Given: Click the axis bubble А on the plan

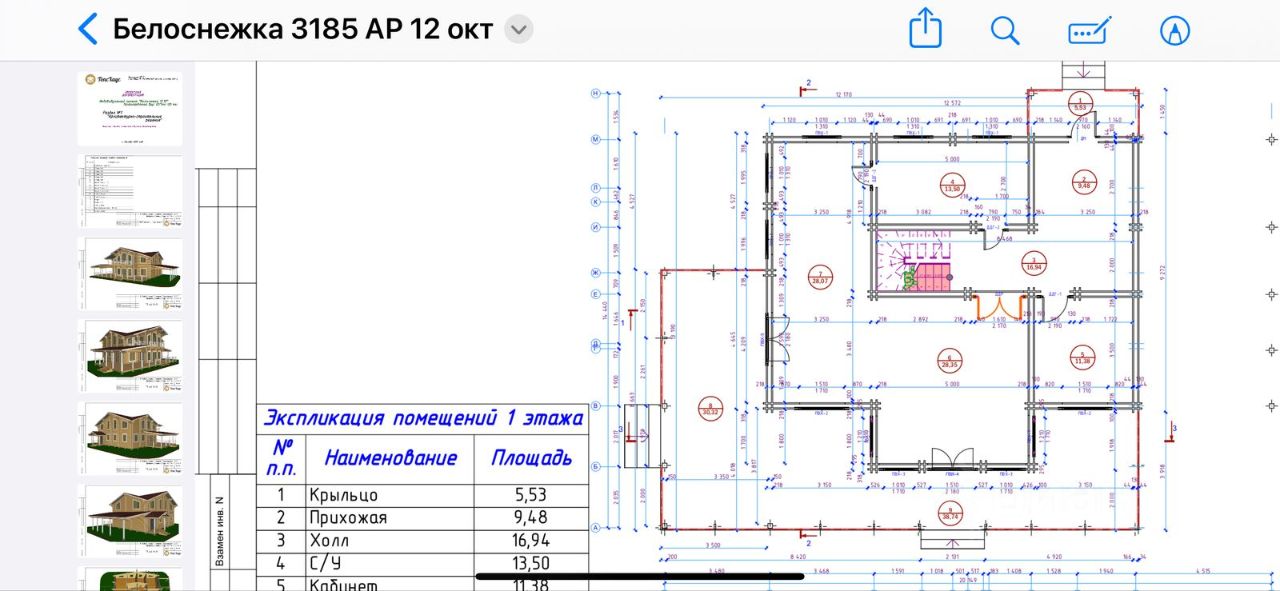Looking at the screenshot, I should [594, 528].
